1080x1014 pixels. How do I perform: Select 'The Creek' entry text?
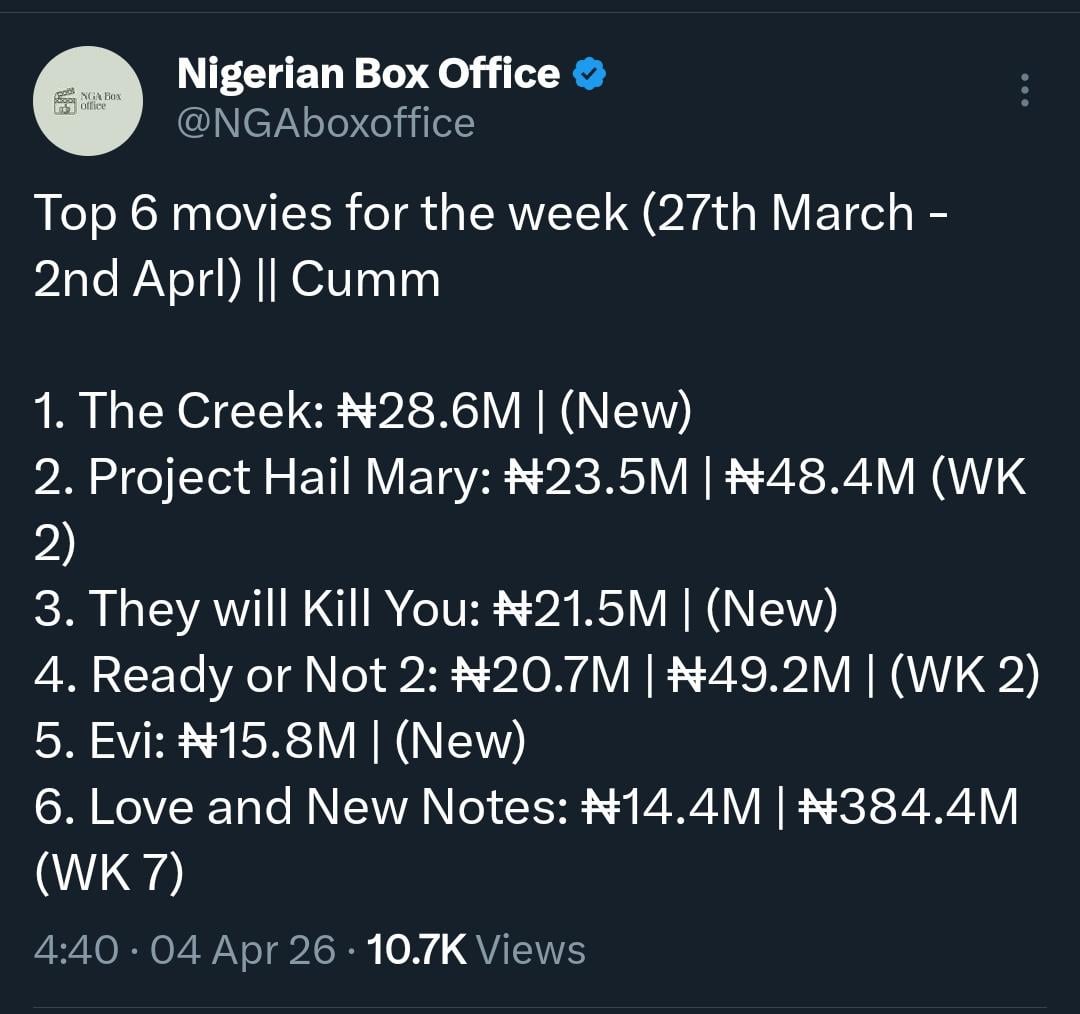point(194,411)
